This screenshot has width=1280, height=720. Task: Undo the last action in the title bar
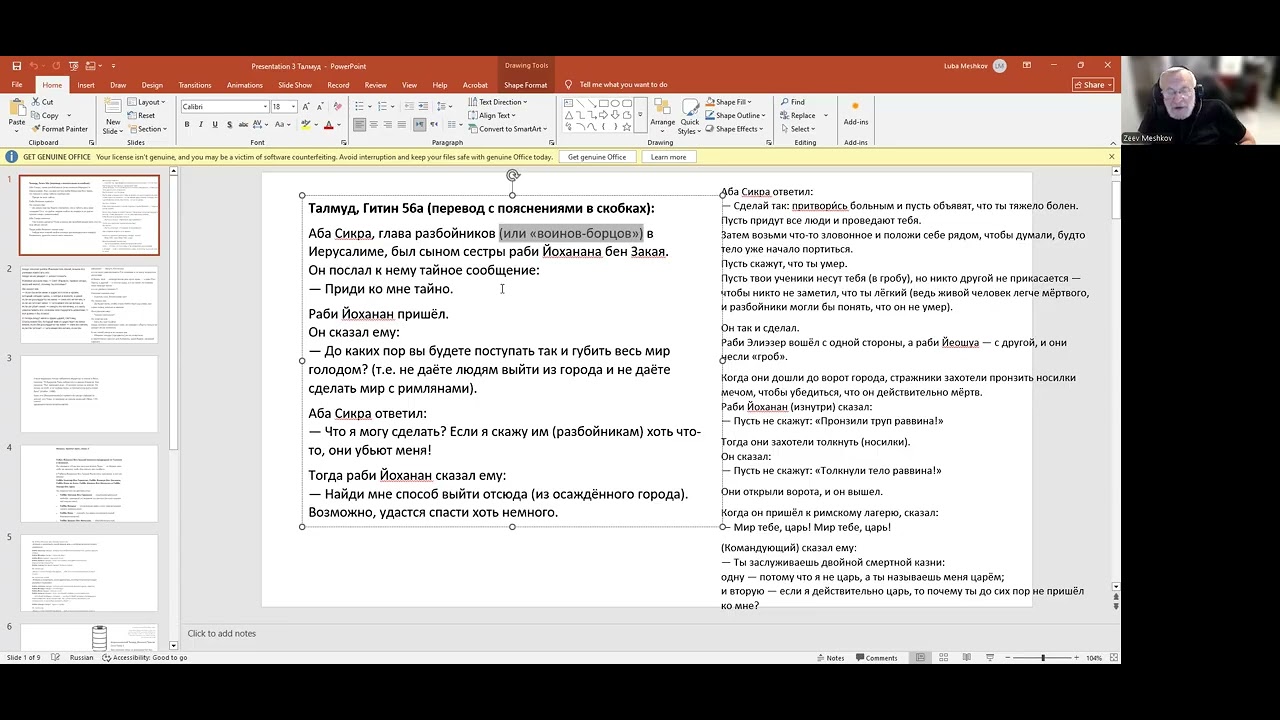pyautogui.click(x=33, y=66)
